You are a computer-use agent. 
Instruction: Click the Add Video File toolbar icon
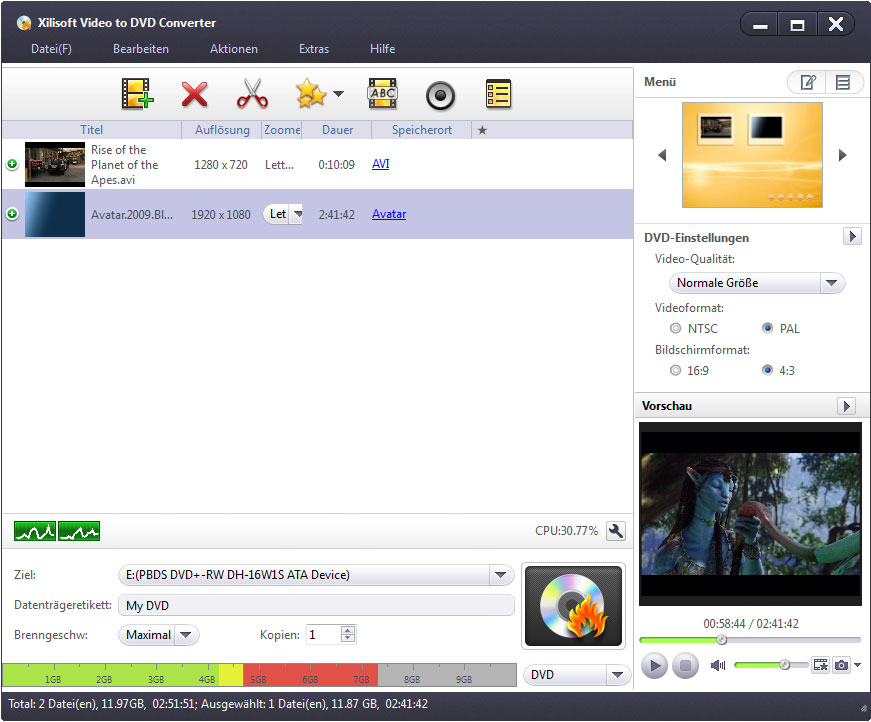point(137,94)
